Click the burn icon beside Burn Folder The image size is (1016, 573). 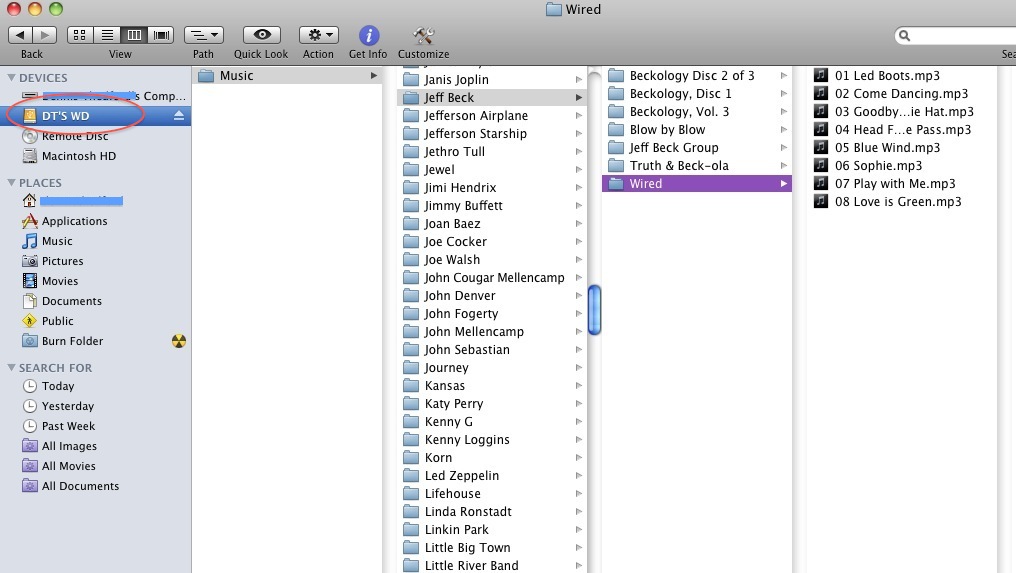179,341
